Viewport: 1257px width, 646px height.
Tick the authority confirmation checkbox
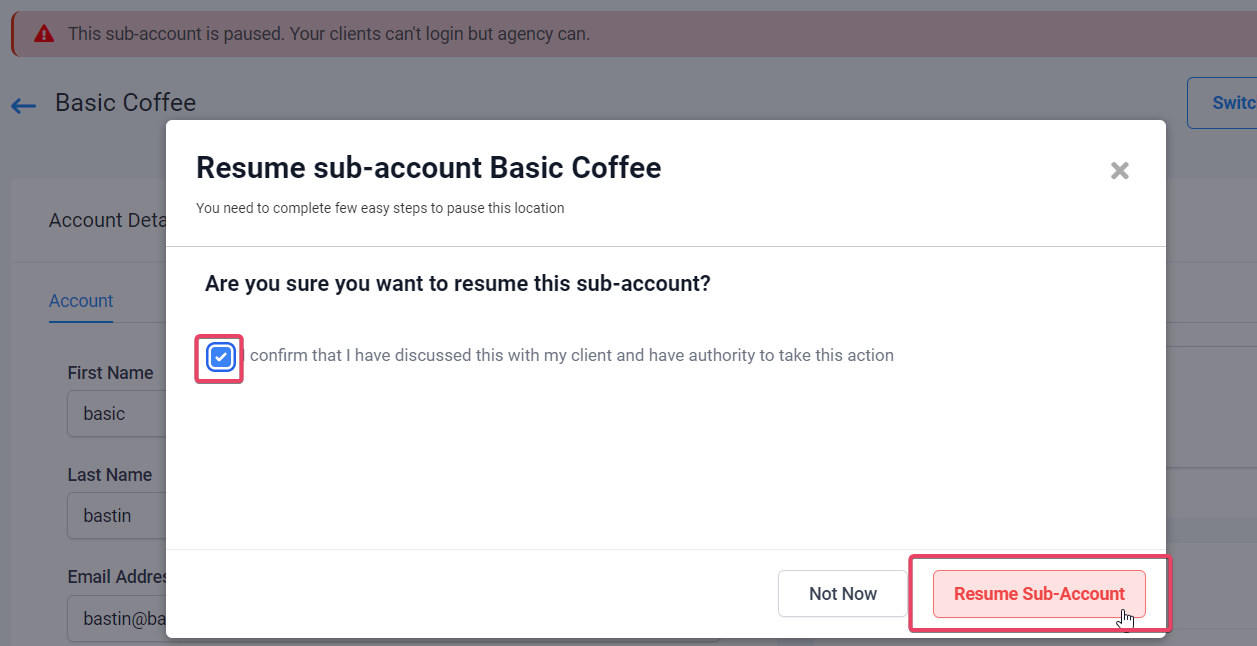[221, 357]
